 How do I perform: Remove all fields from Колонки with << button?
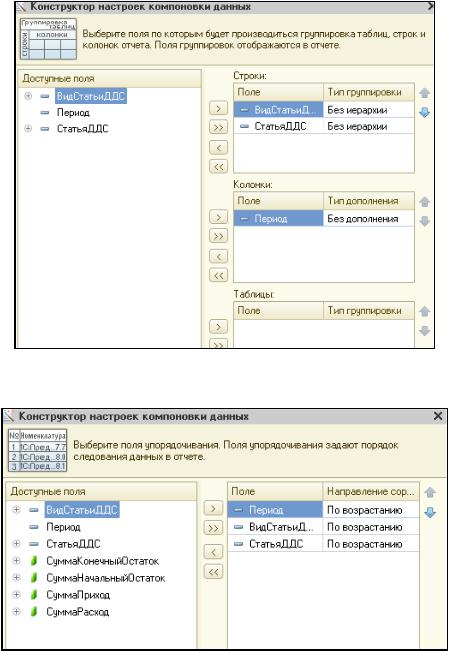pos(218,275)
